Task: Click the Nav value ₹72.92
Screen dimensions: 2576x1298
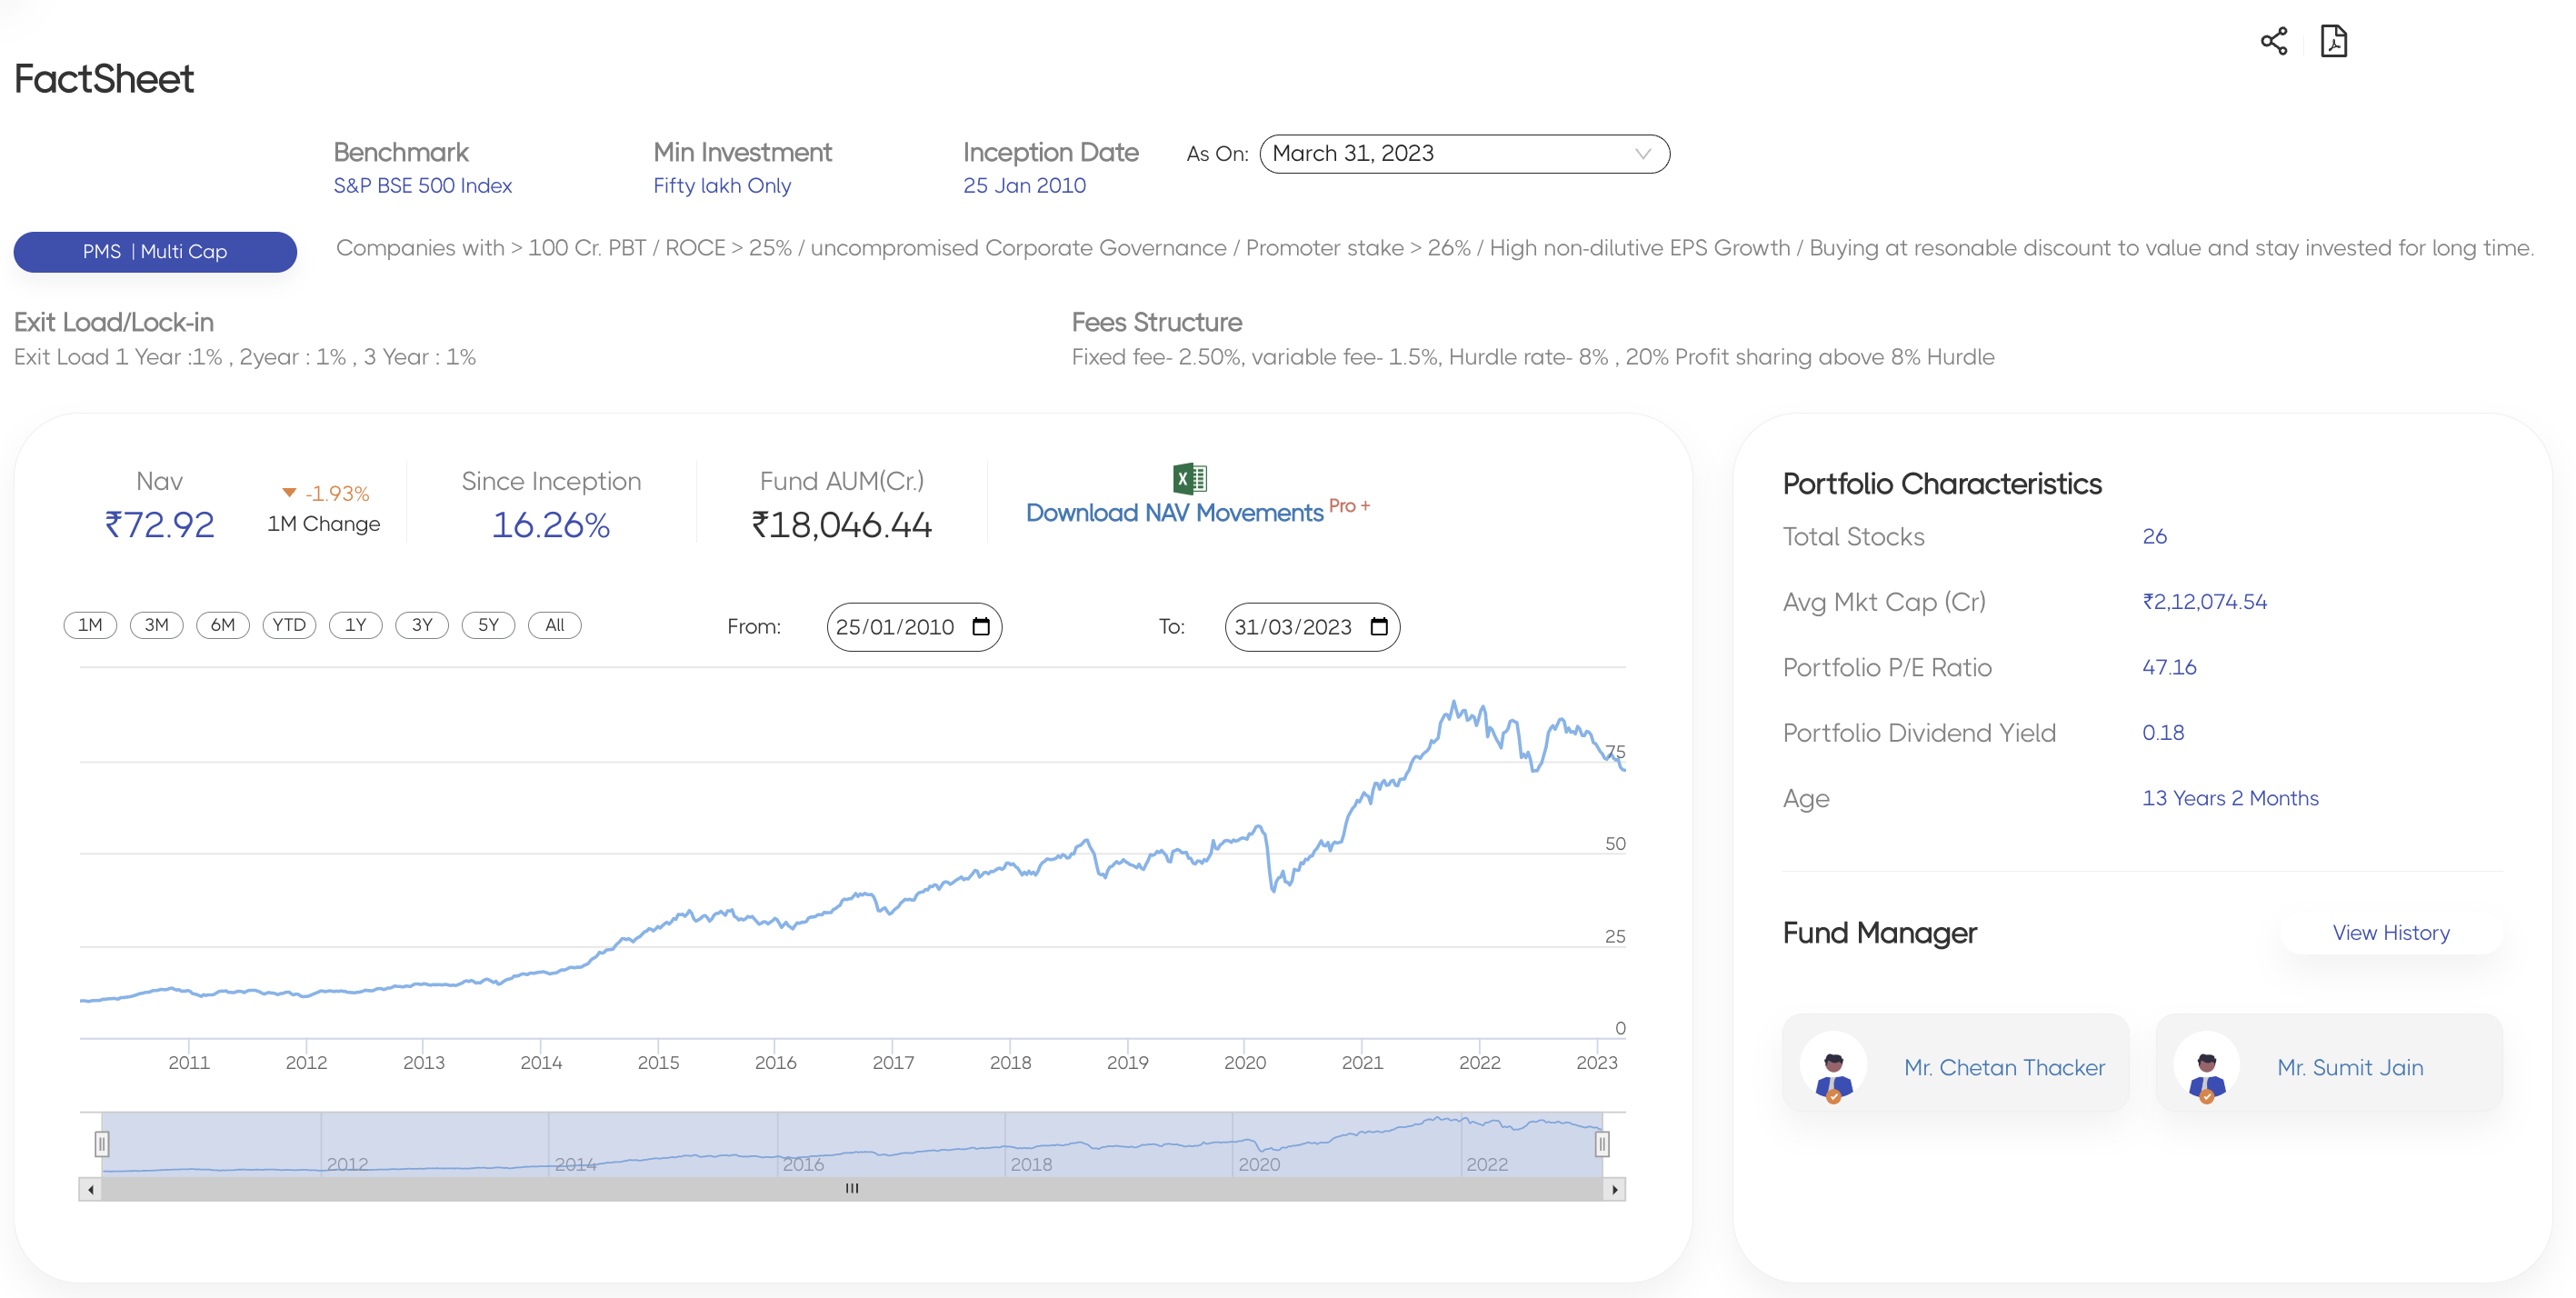Action: (x=159, y=525)
